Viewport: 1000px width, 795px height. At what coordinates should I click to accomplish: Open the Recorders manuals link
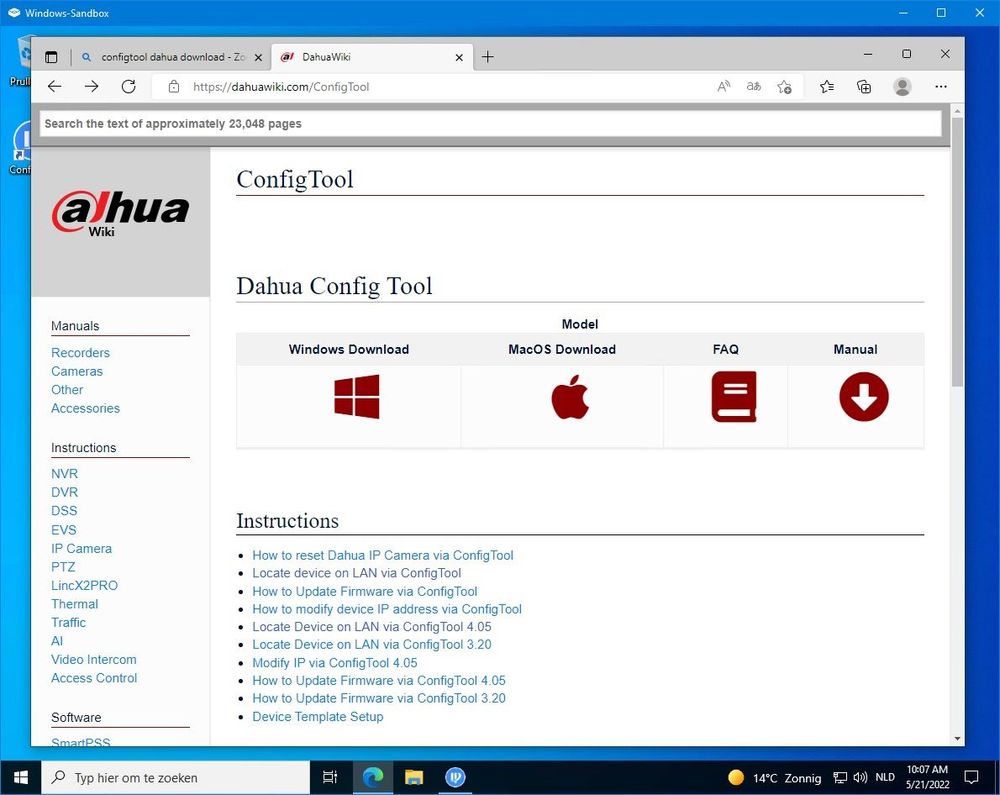tap(80, 353)
